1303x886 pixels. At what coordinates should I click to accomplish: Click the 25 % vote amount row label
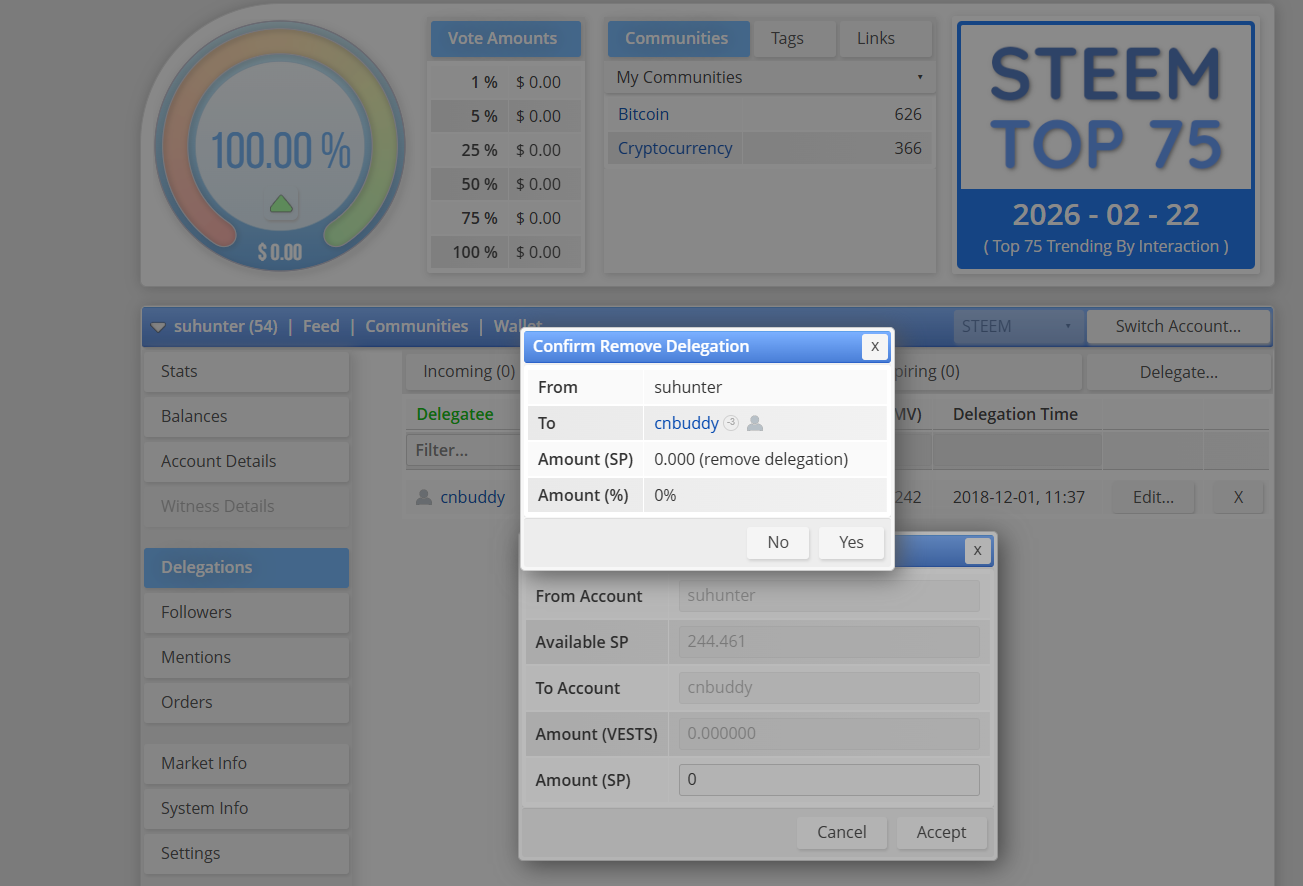coord(479,150)
